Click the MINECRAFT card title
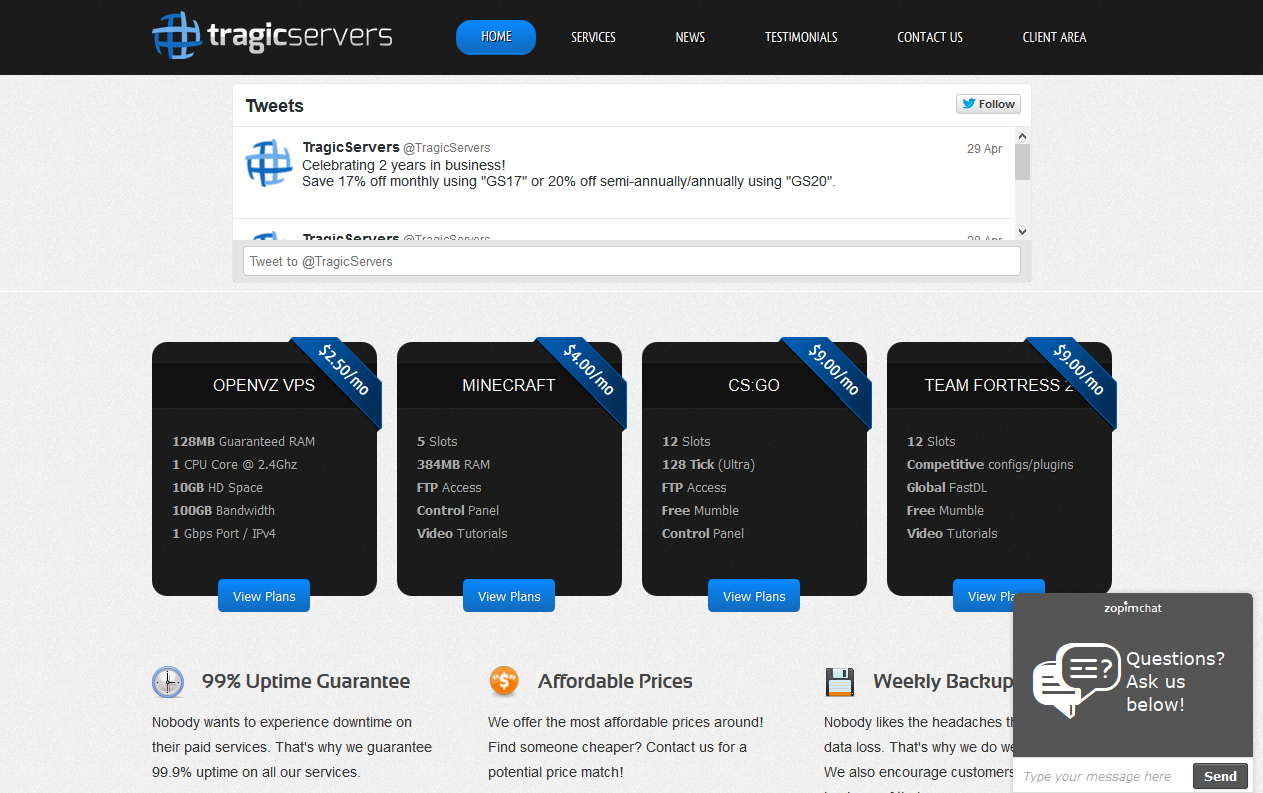 (x=509, y=385)
